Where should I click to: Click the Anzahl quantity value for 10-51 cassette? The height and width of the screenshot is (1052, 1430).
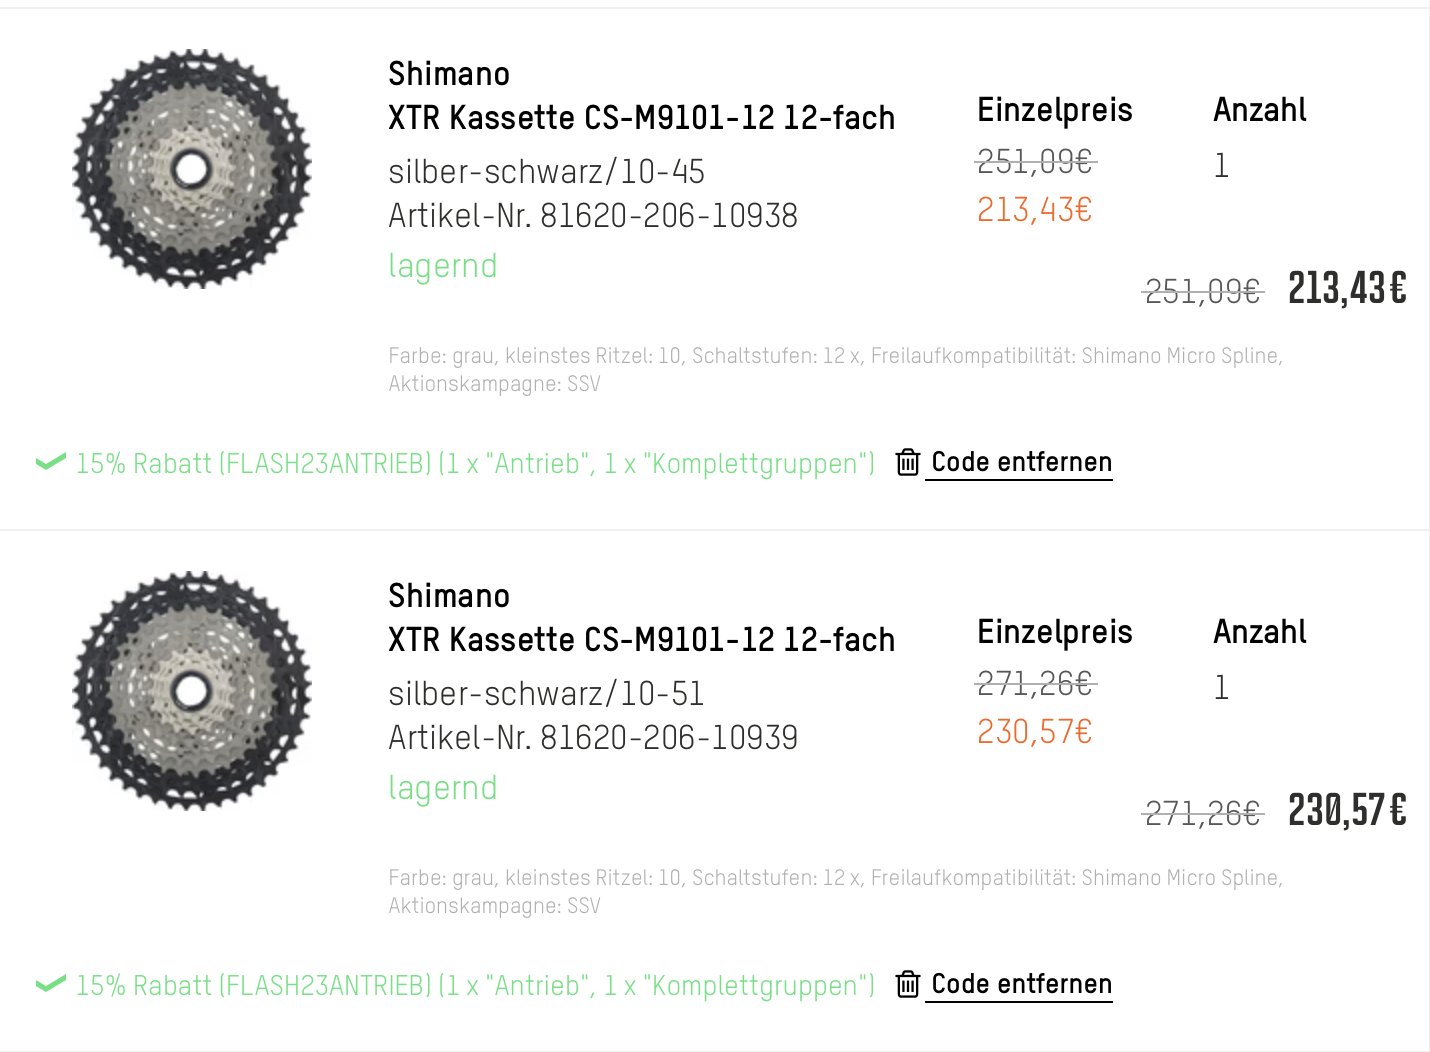coord(1221,688)
